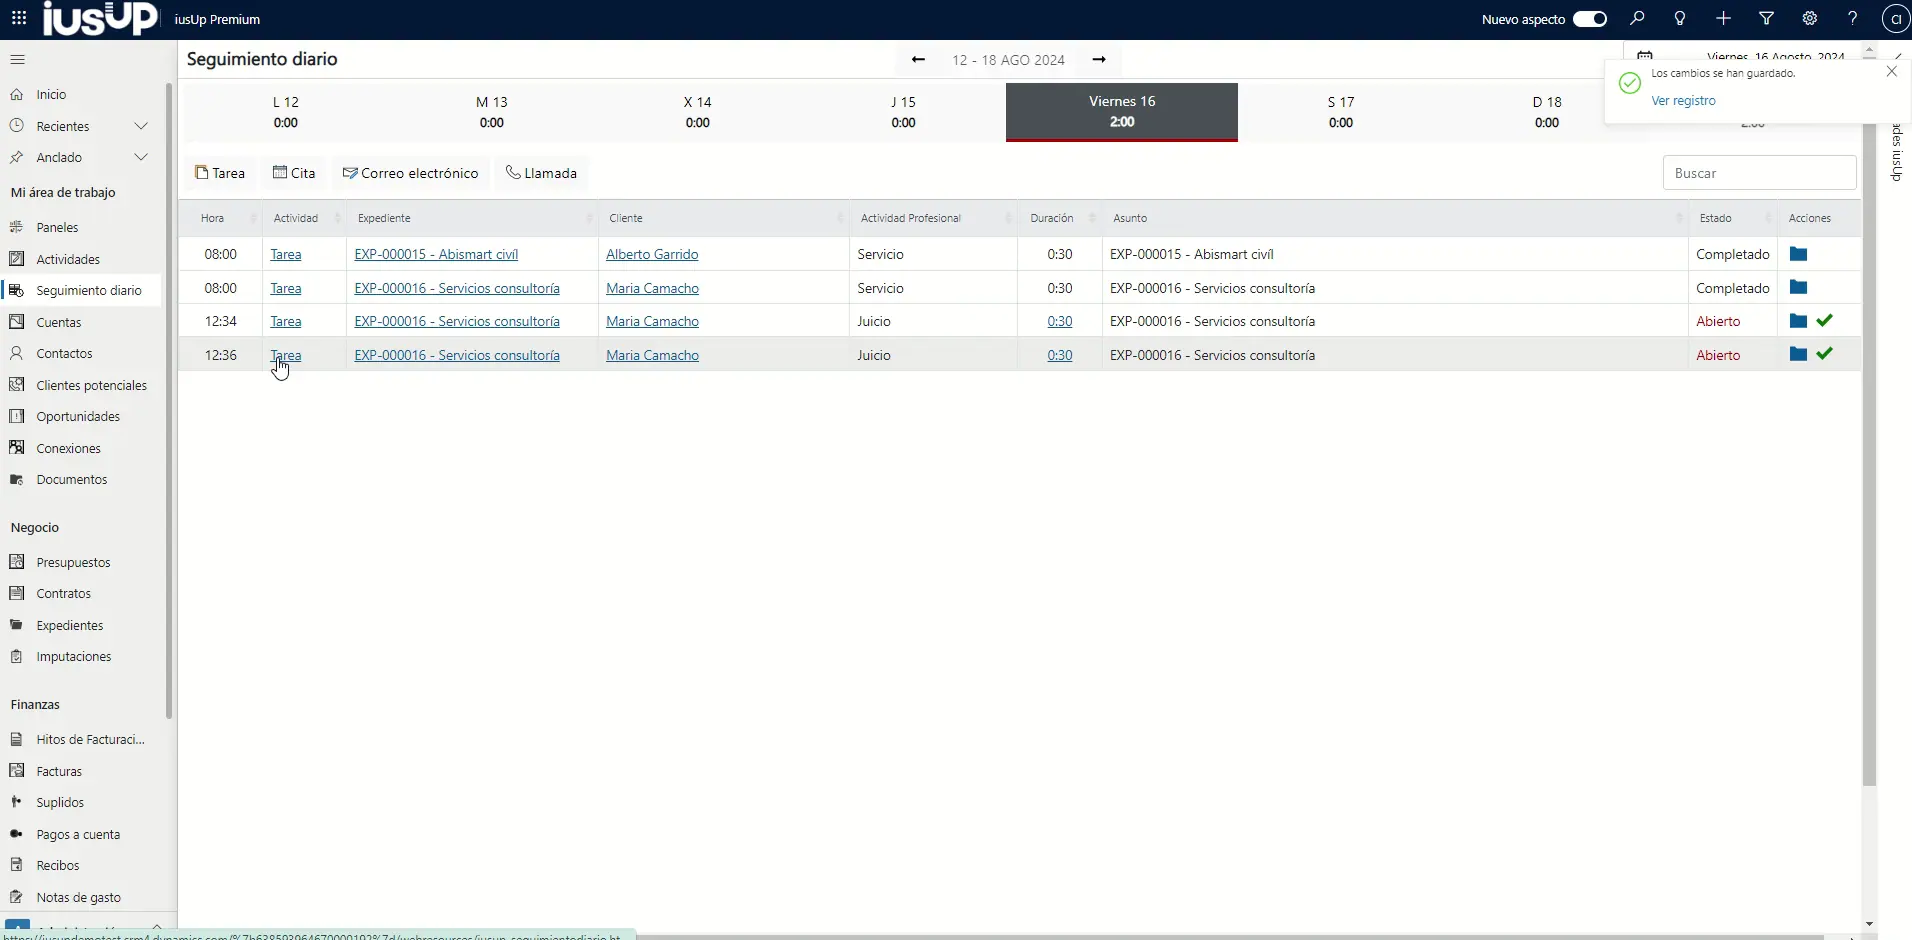The height and width of the screenshot is (940, 1912).
Task: Open the lightbulb assistant icon
Action: (1680, 19)
